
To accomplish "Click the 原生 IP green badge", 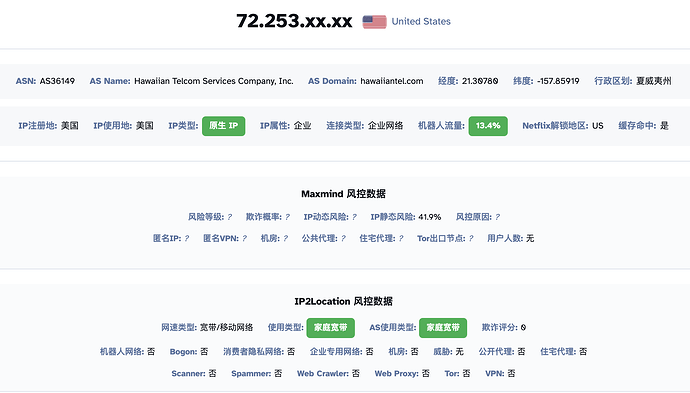I will click(224, 126).
